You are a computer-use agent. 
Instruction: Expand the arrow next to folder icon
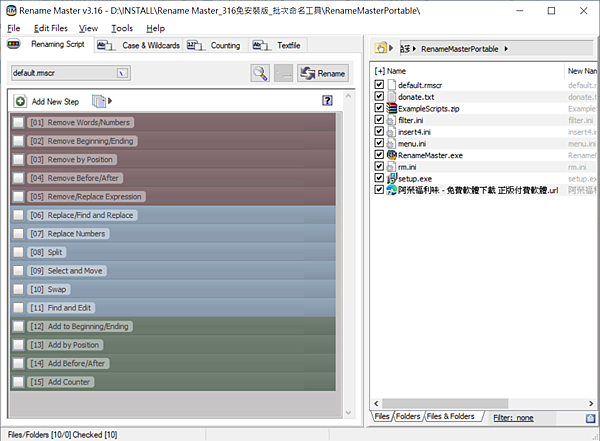391,48
